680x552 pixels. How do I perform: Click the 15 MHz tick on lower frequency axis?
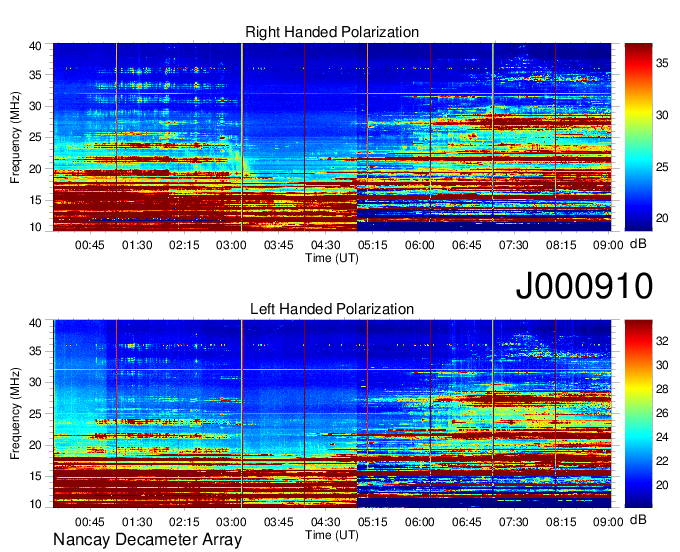36,476
